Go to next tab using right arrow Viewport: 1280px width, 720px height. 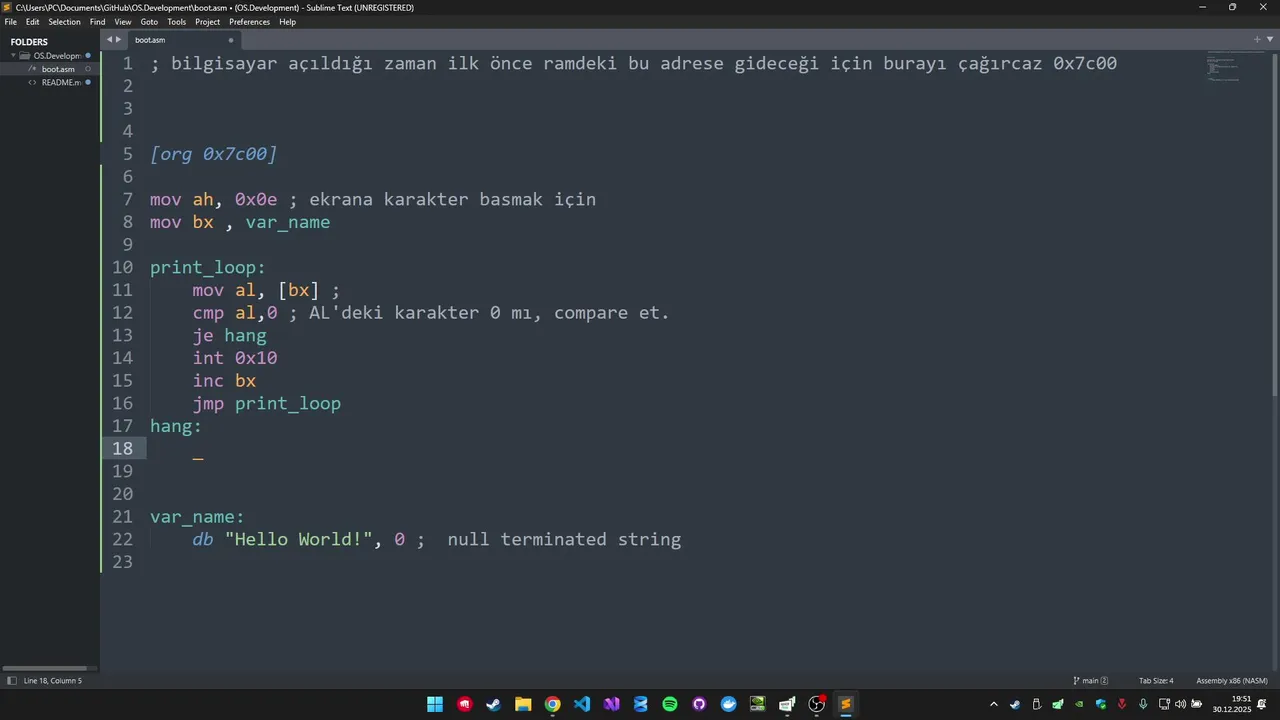[x=118, y=40]
